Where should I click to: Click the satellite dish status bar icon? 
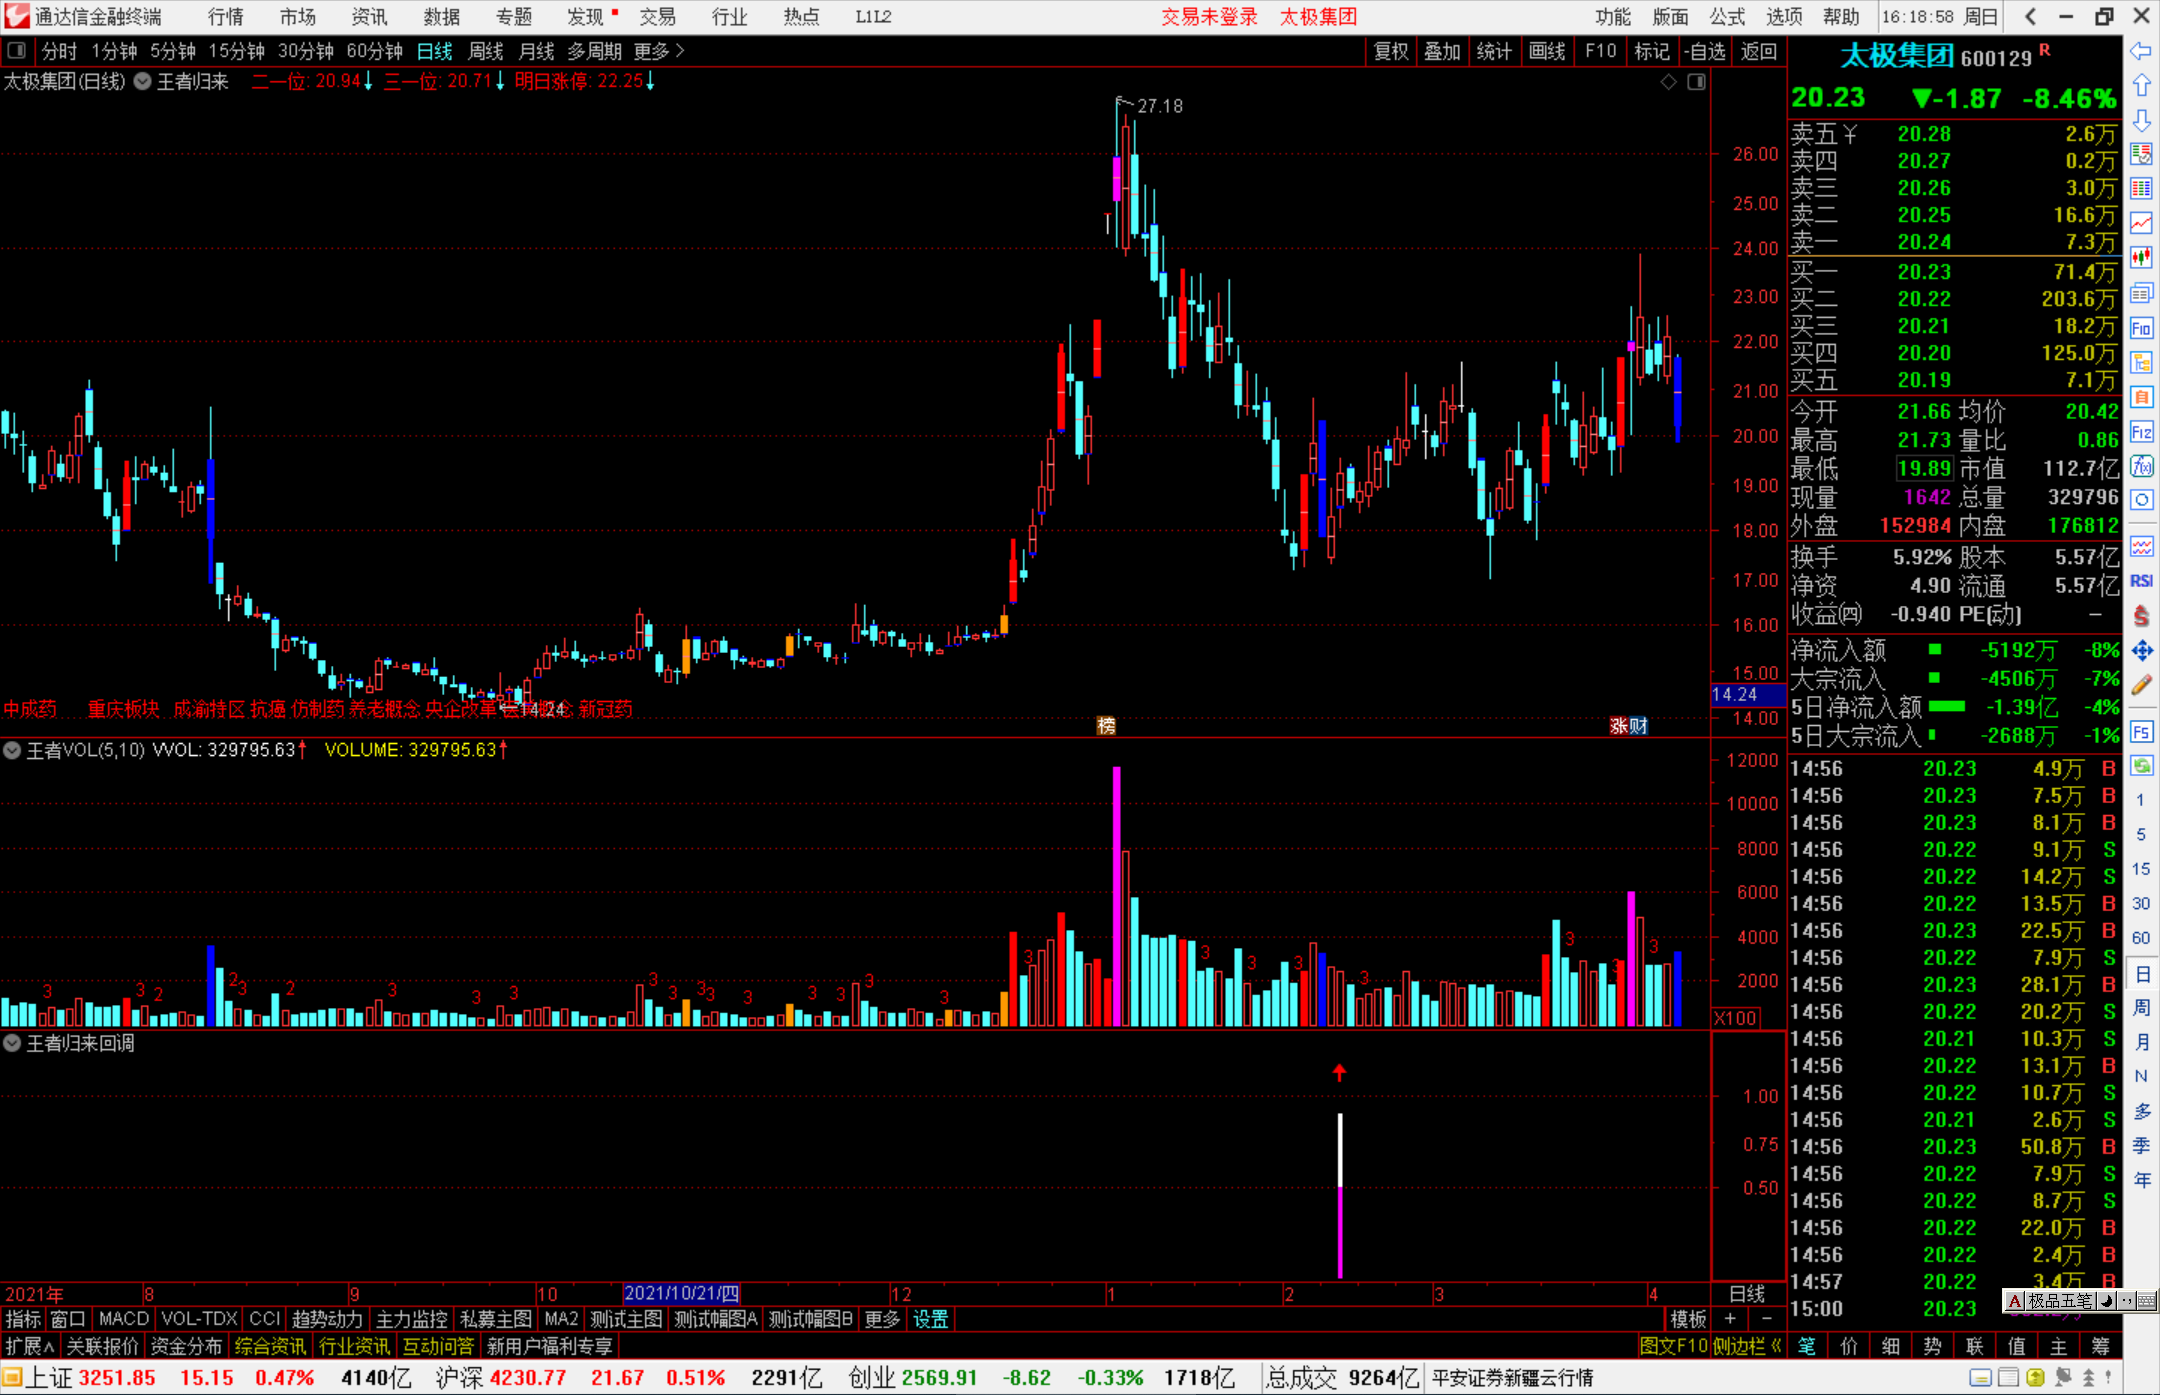2062,1378
